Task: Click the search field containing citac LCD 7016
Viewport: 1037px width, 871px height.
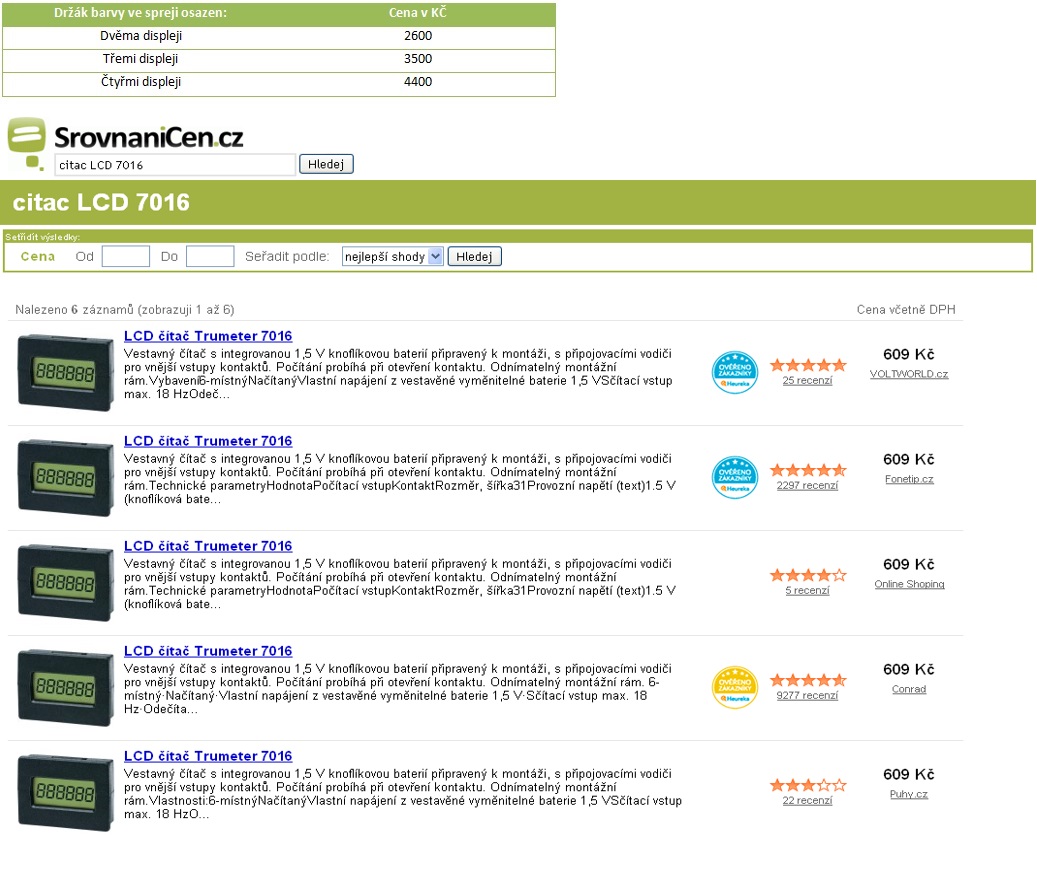Action: (175, 165)
